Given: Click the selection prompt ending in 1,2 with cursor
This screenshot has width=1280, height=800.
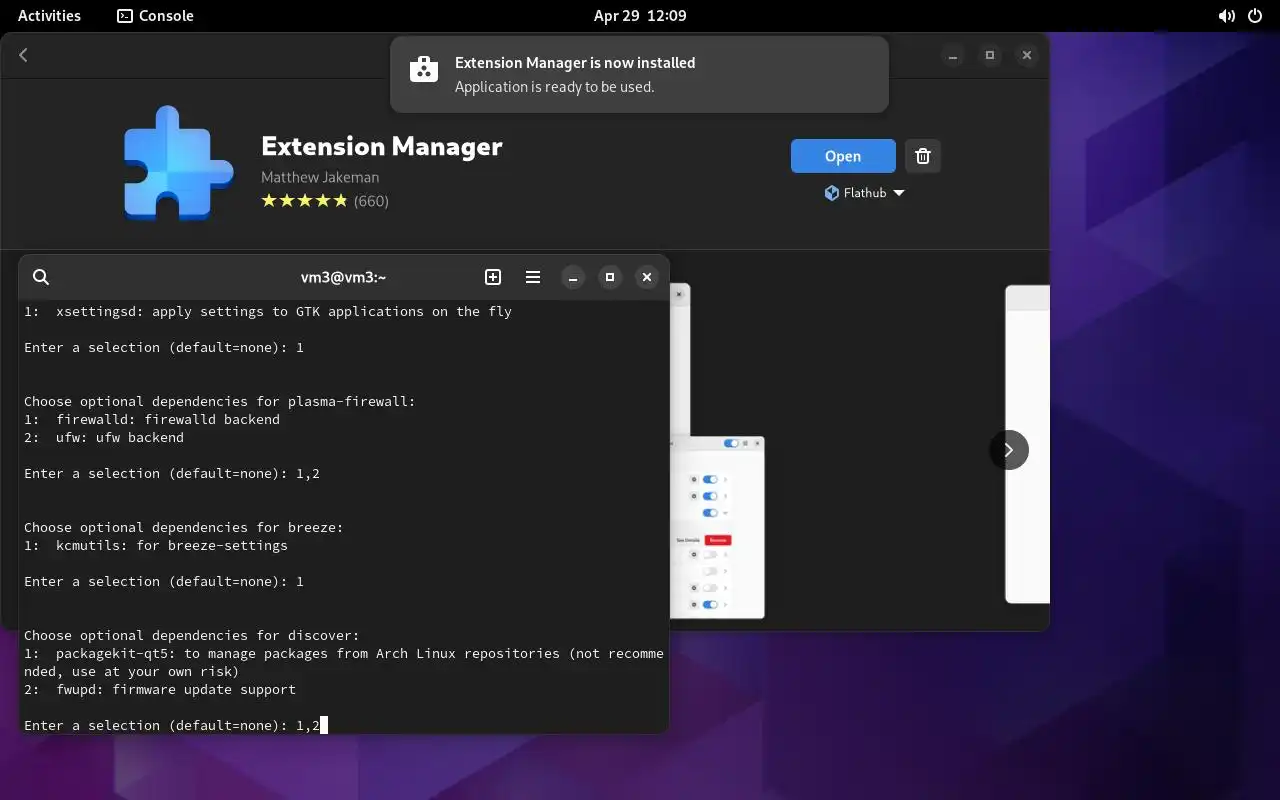Looking at the screenshot, I should (x=176, y=725).
